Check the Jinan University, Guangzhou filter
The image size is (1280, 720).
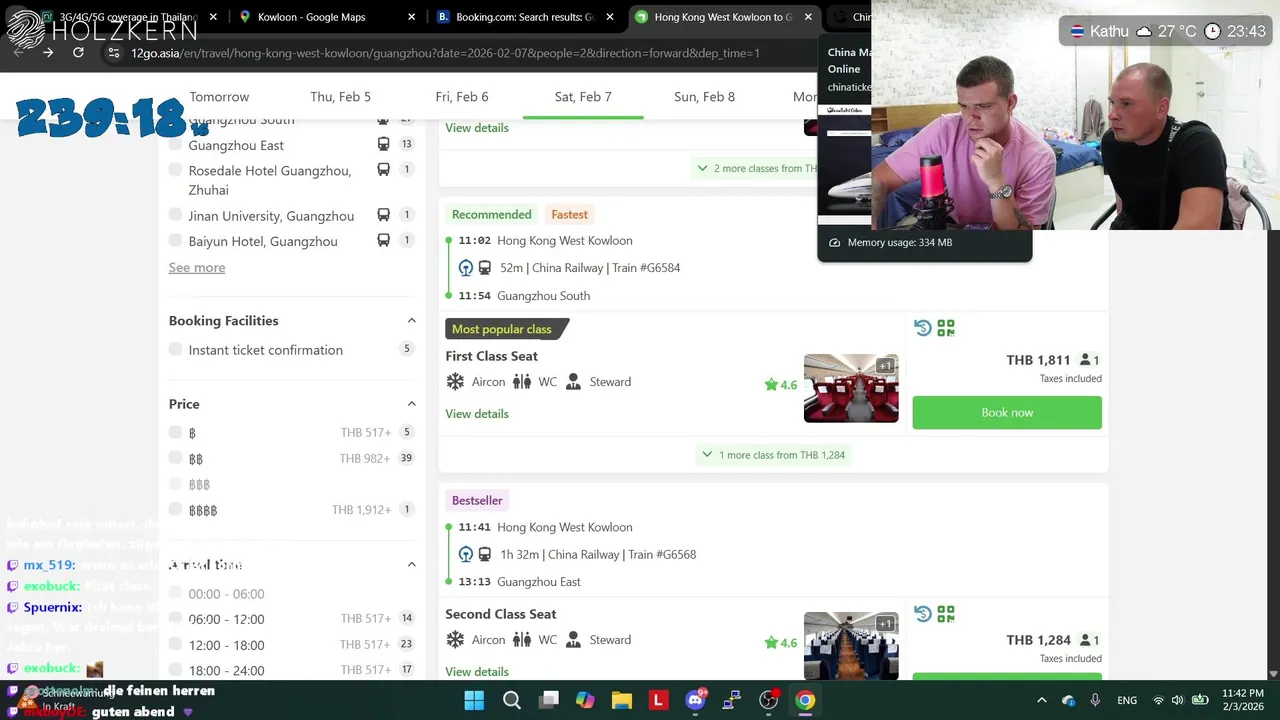click(x=176, y=215)
